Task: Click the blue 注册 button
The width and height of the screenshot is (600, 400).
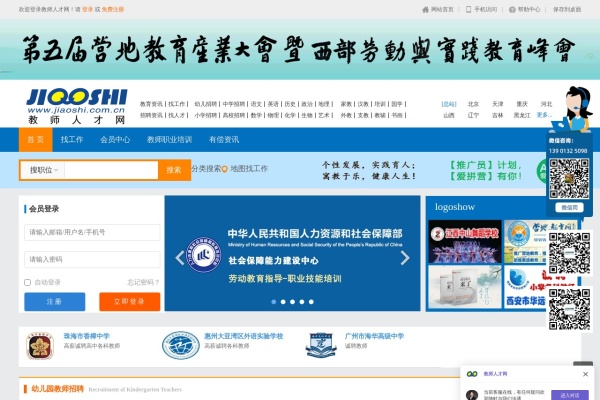Action: (x=55, y=302)
